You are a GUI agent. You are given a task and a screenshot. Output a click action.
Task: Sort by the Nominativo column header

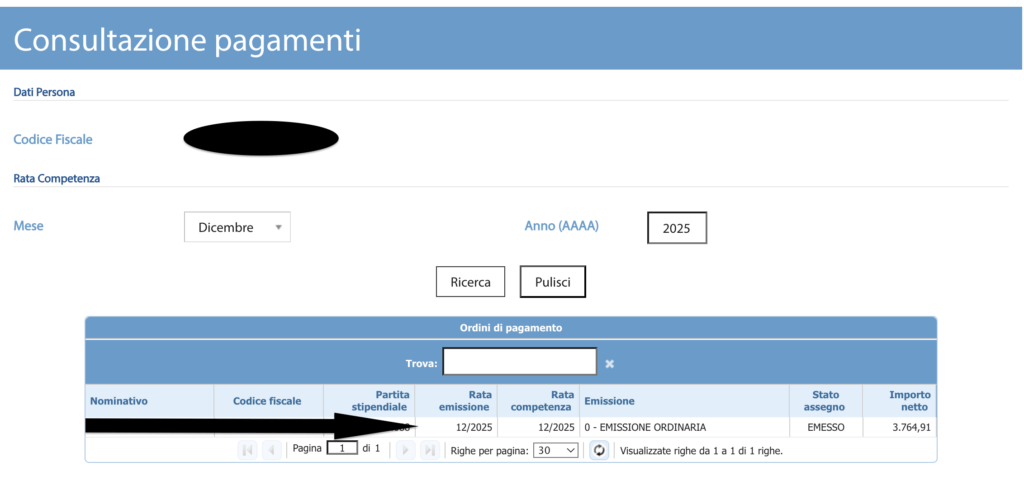[x=119, y=401]
